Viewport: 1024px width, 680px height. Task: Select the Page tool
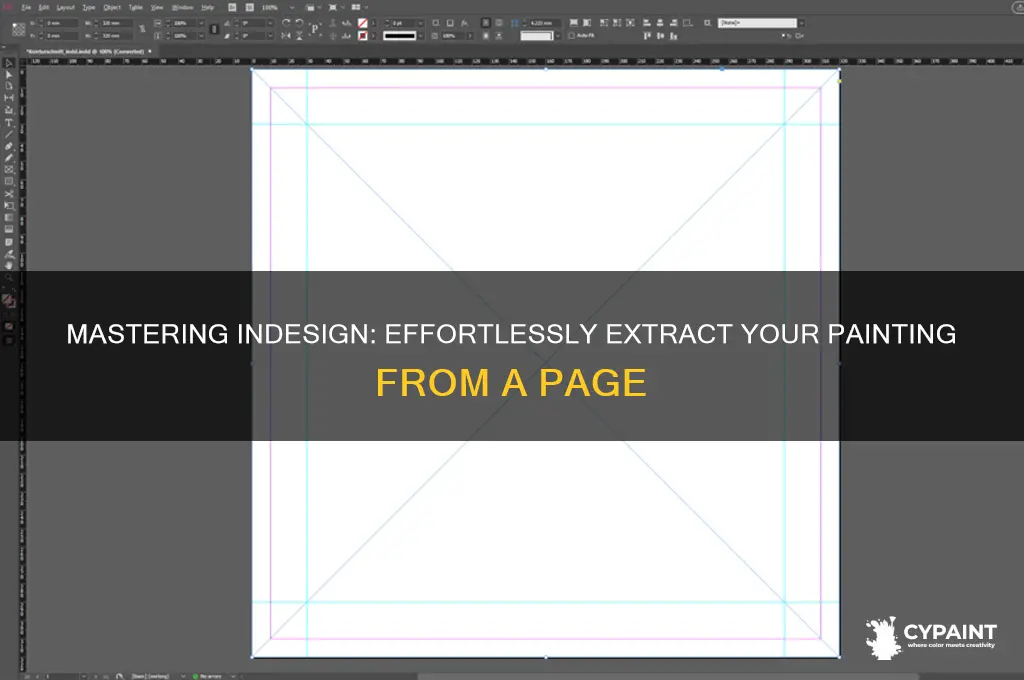click(9, 86)
